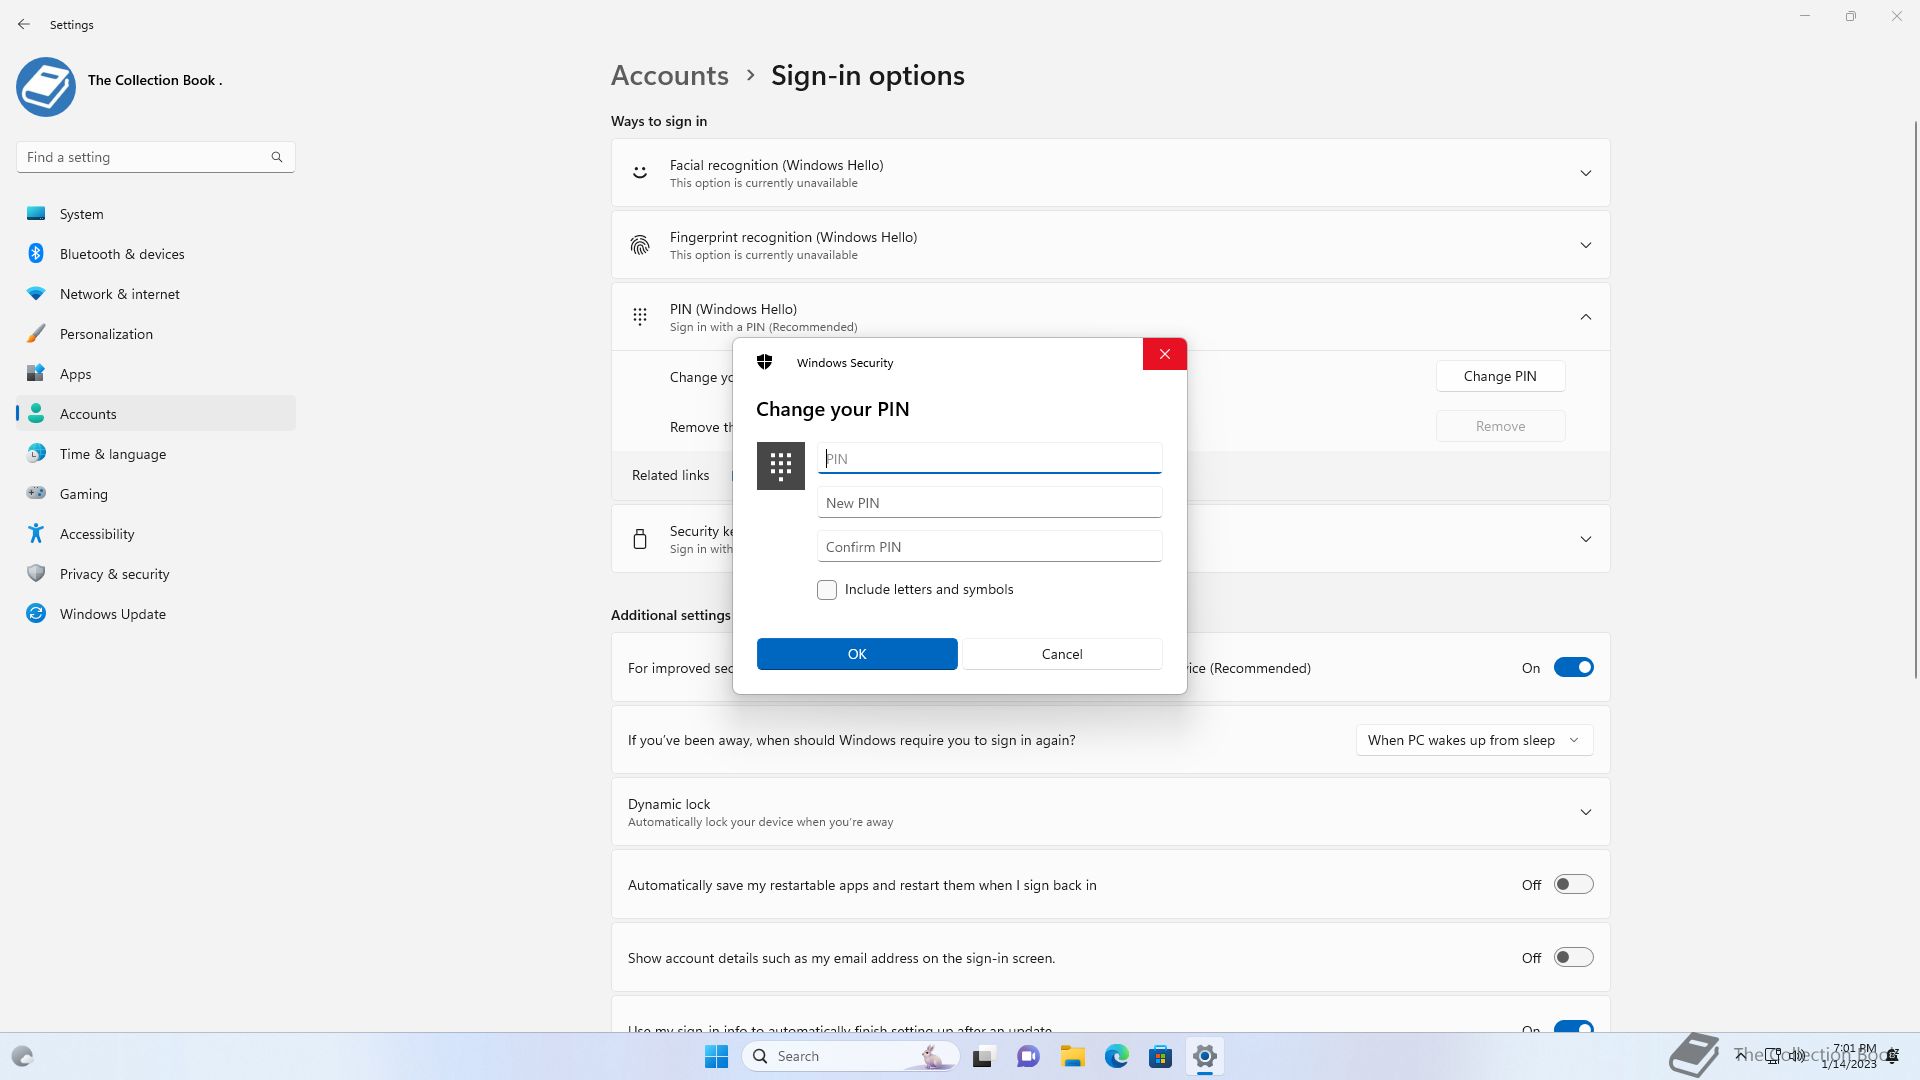Click the Additional settings heading
The image size is (1920, 1080).
coord(671,615)
